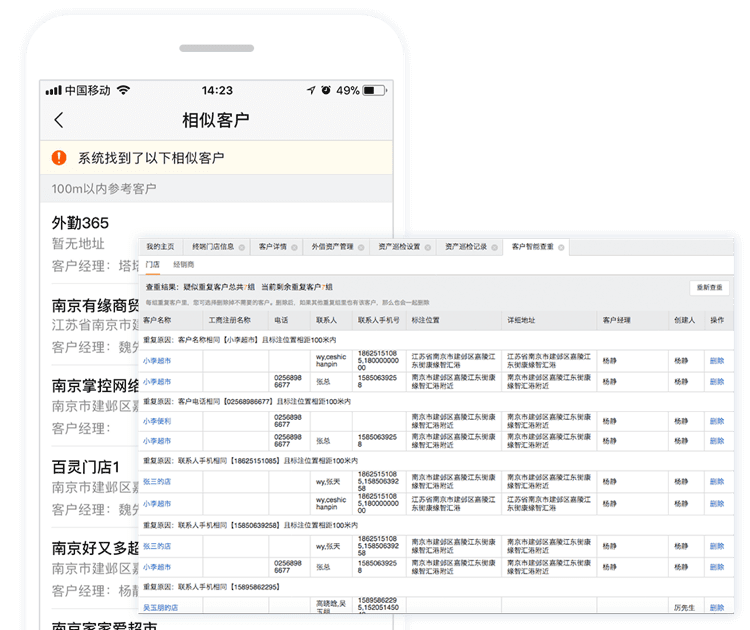Open the first 张三的店 customer link

pos(157,481)
